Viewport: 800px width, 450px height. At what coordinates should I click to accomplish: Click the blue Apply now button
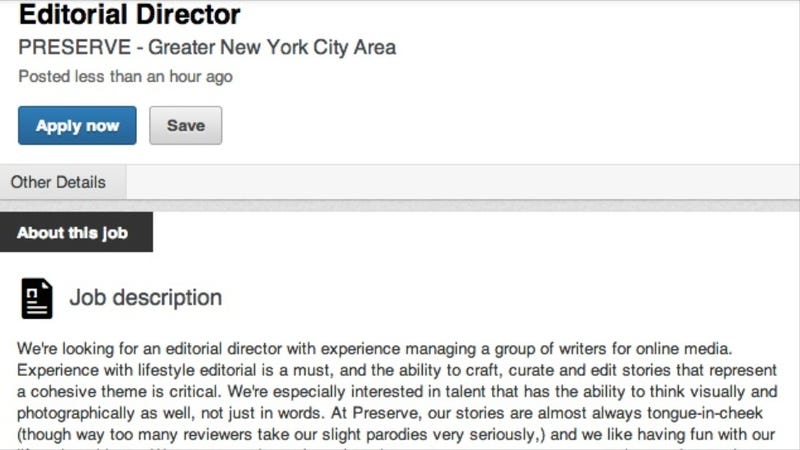pyautogui.click(x=77, y=126)
